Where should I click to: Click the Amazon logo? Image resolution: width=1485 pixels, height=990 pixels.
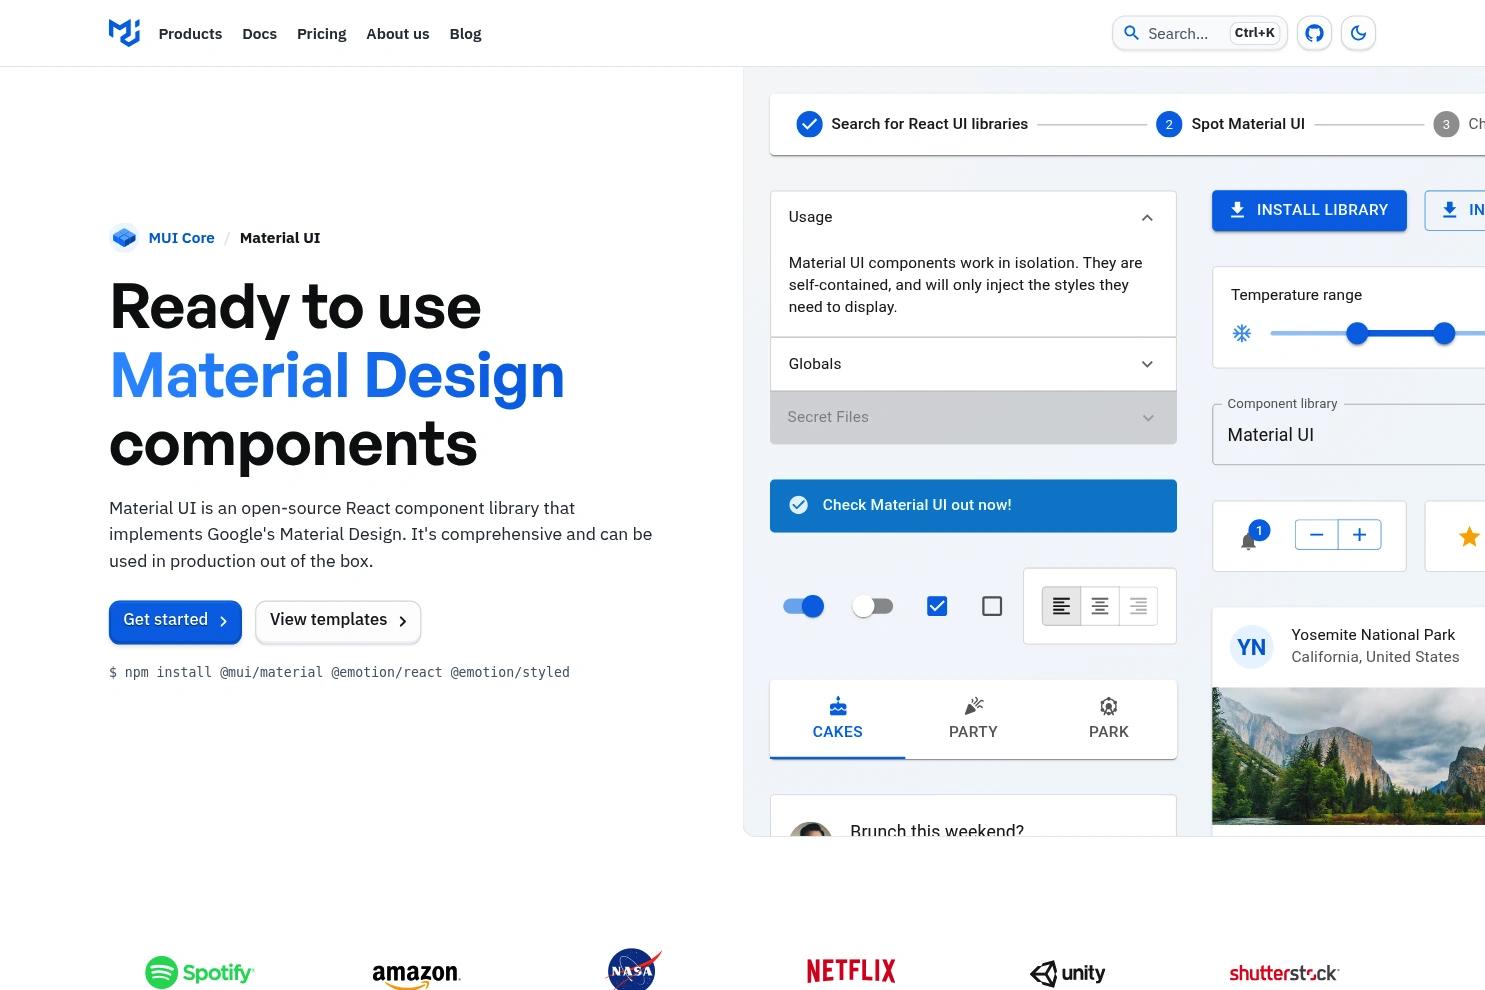416,975
